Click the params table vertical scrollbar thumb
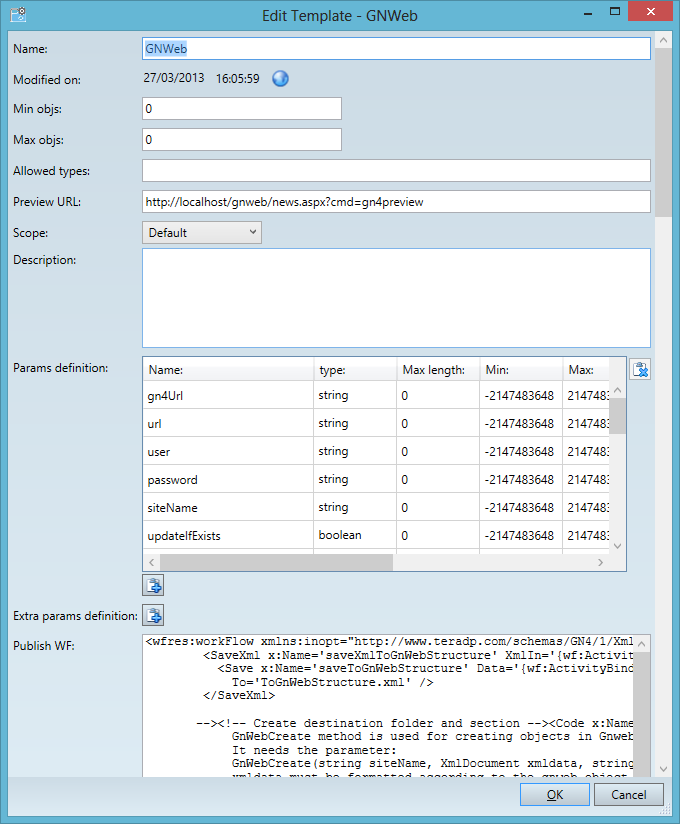This screenshot has height=824, width=680. click(x=617, y=416)
